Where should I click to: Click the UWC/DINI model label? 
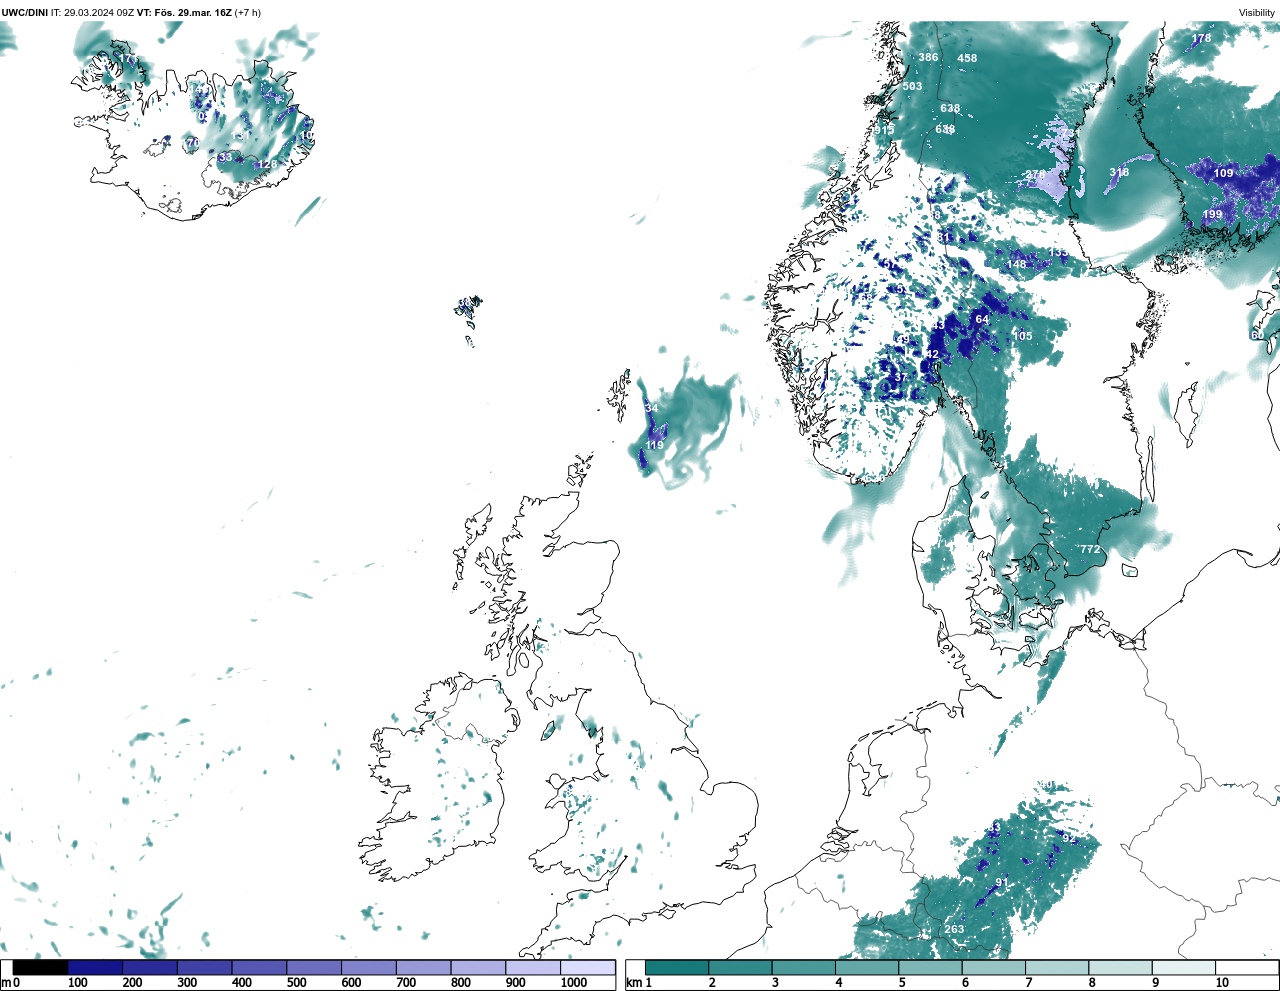[25, 12]
